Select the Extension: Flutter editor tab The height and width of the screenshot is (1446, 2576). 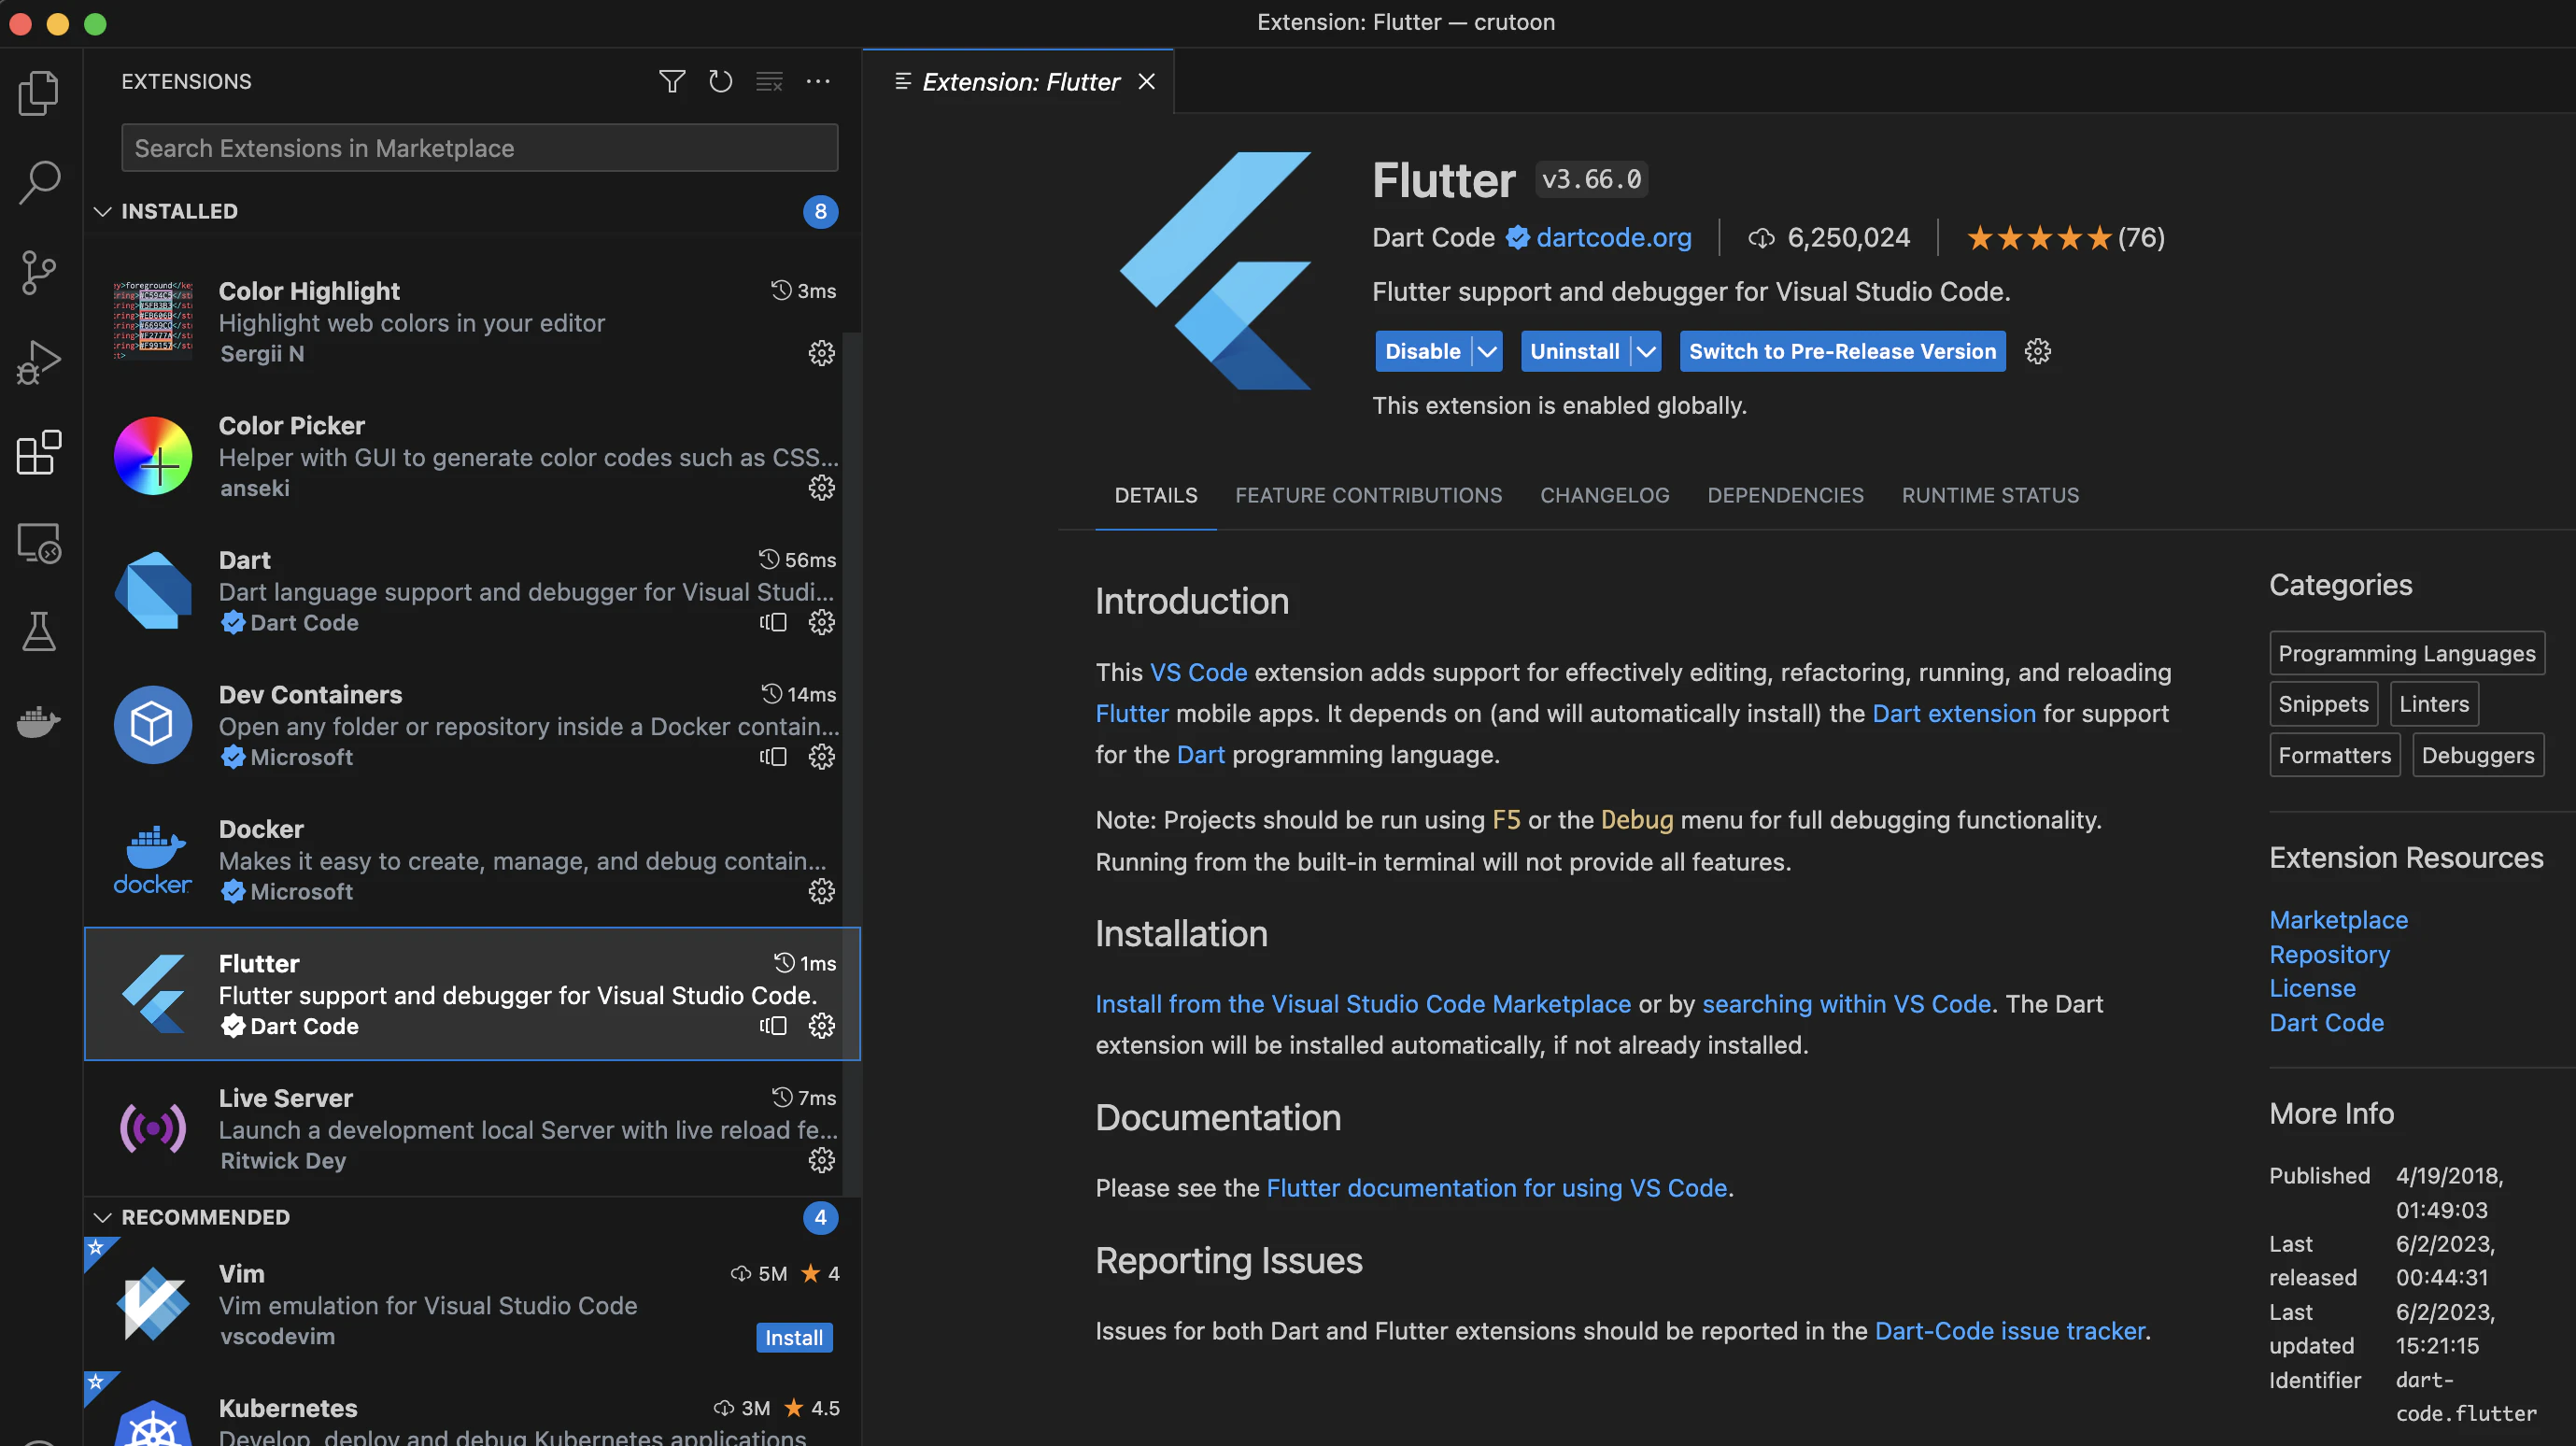(x=1020, y=82)
